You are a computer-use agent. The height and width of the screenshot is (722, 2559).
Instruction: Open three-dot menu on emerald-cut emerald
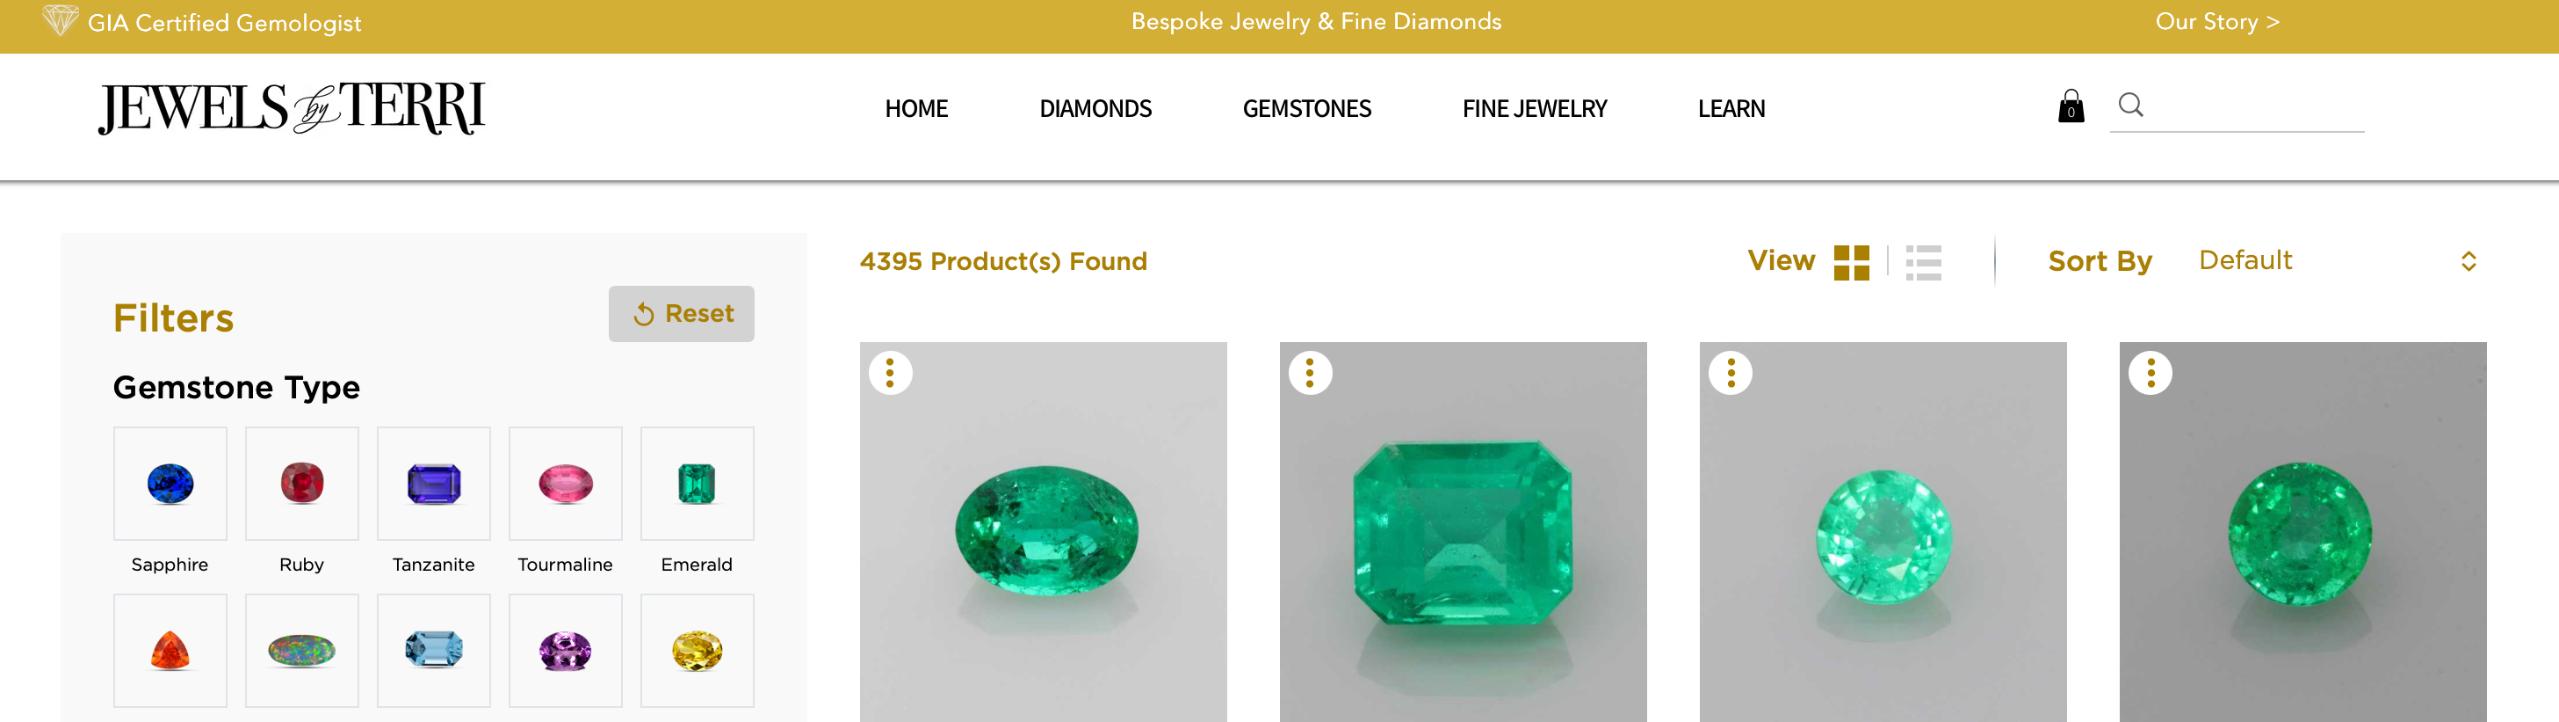(1310, 373)
